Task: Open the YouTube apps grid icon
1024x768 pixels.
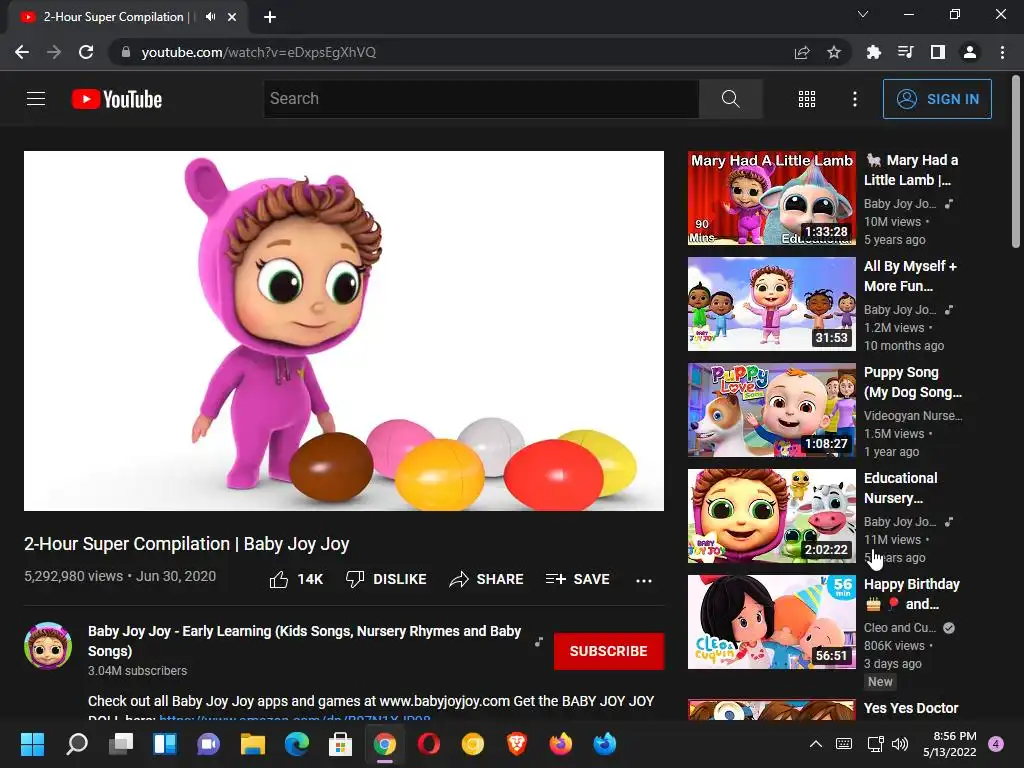Action: [807, 99]
